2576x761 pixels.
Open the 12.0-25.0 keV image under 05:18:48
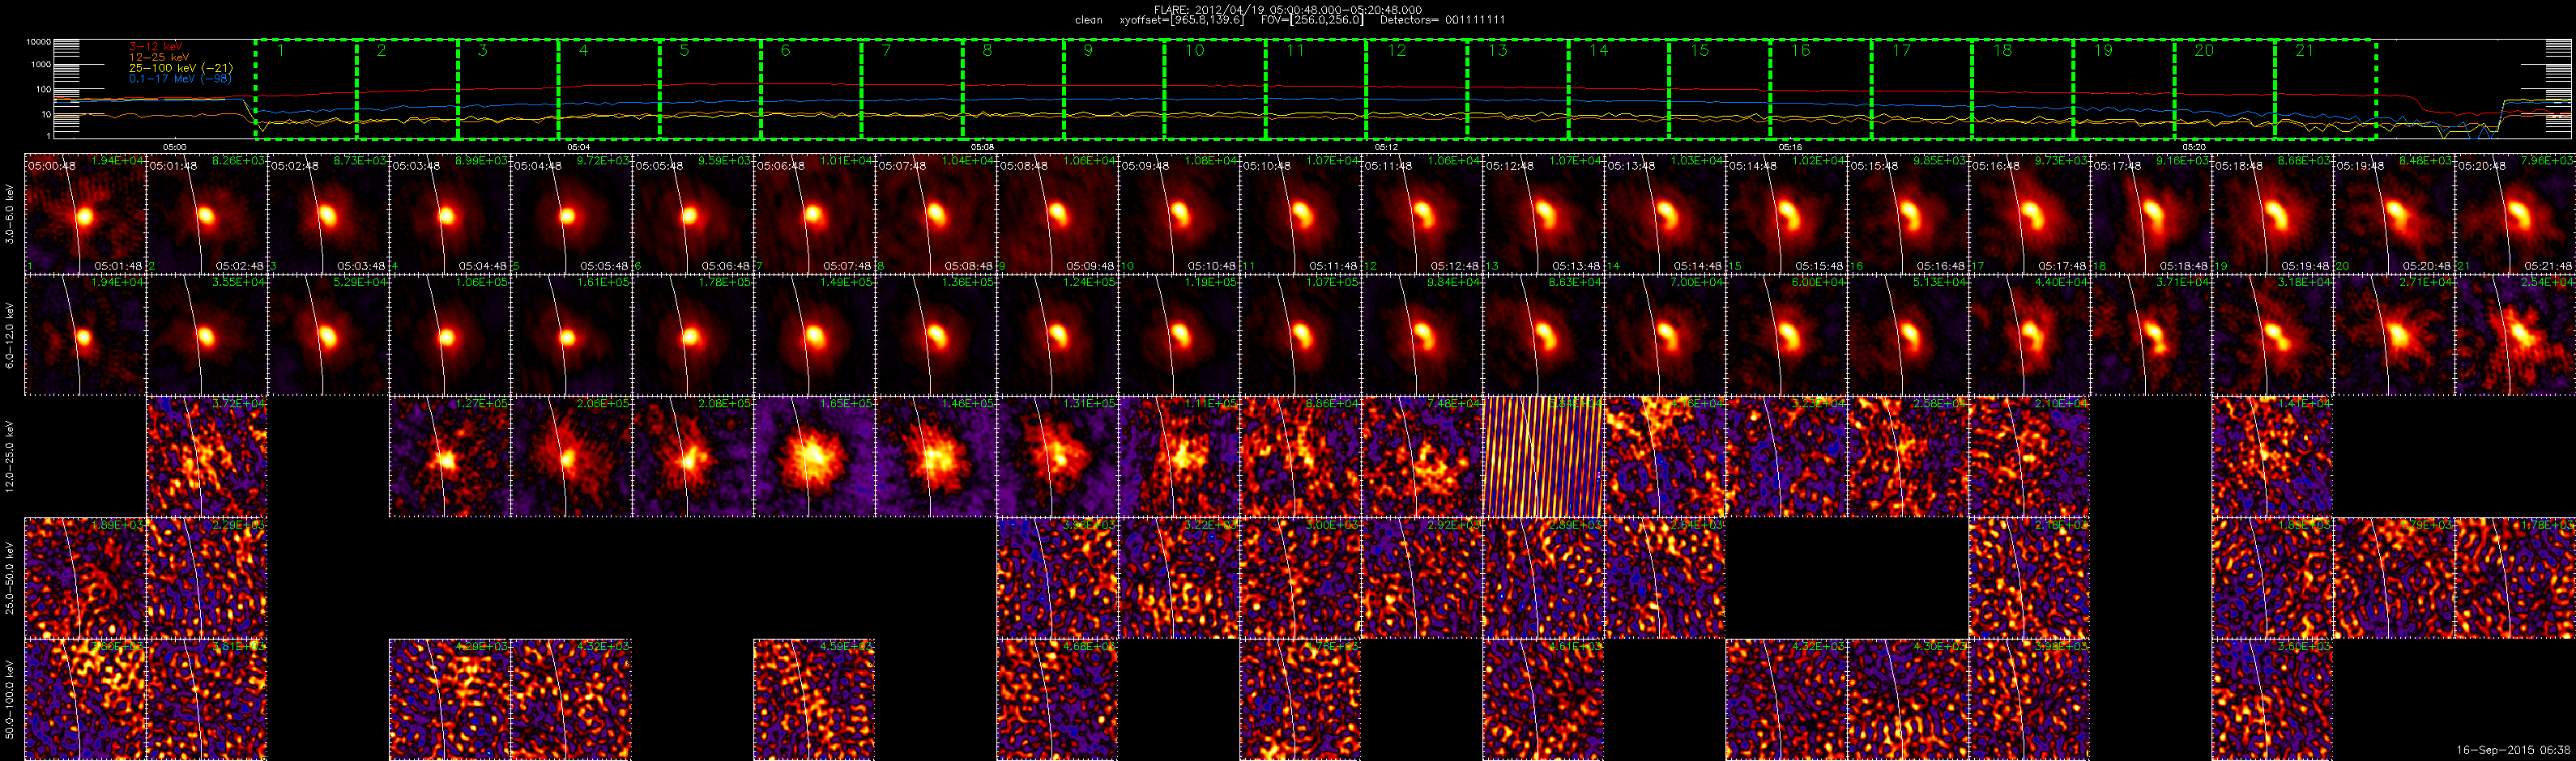(x=2272, y=456)
